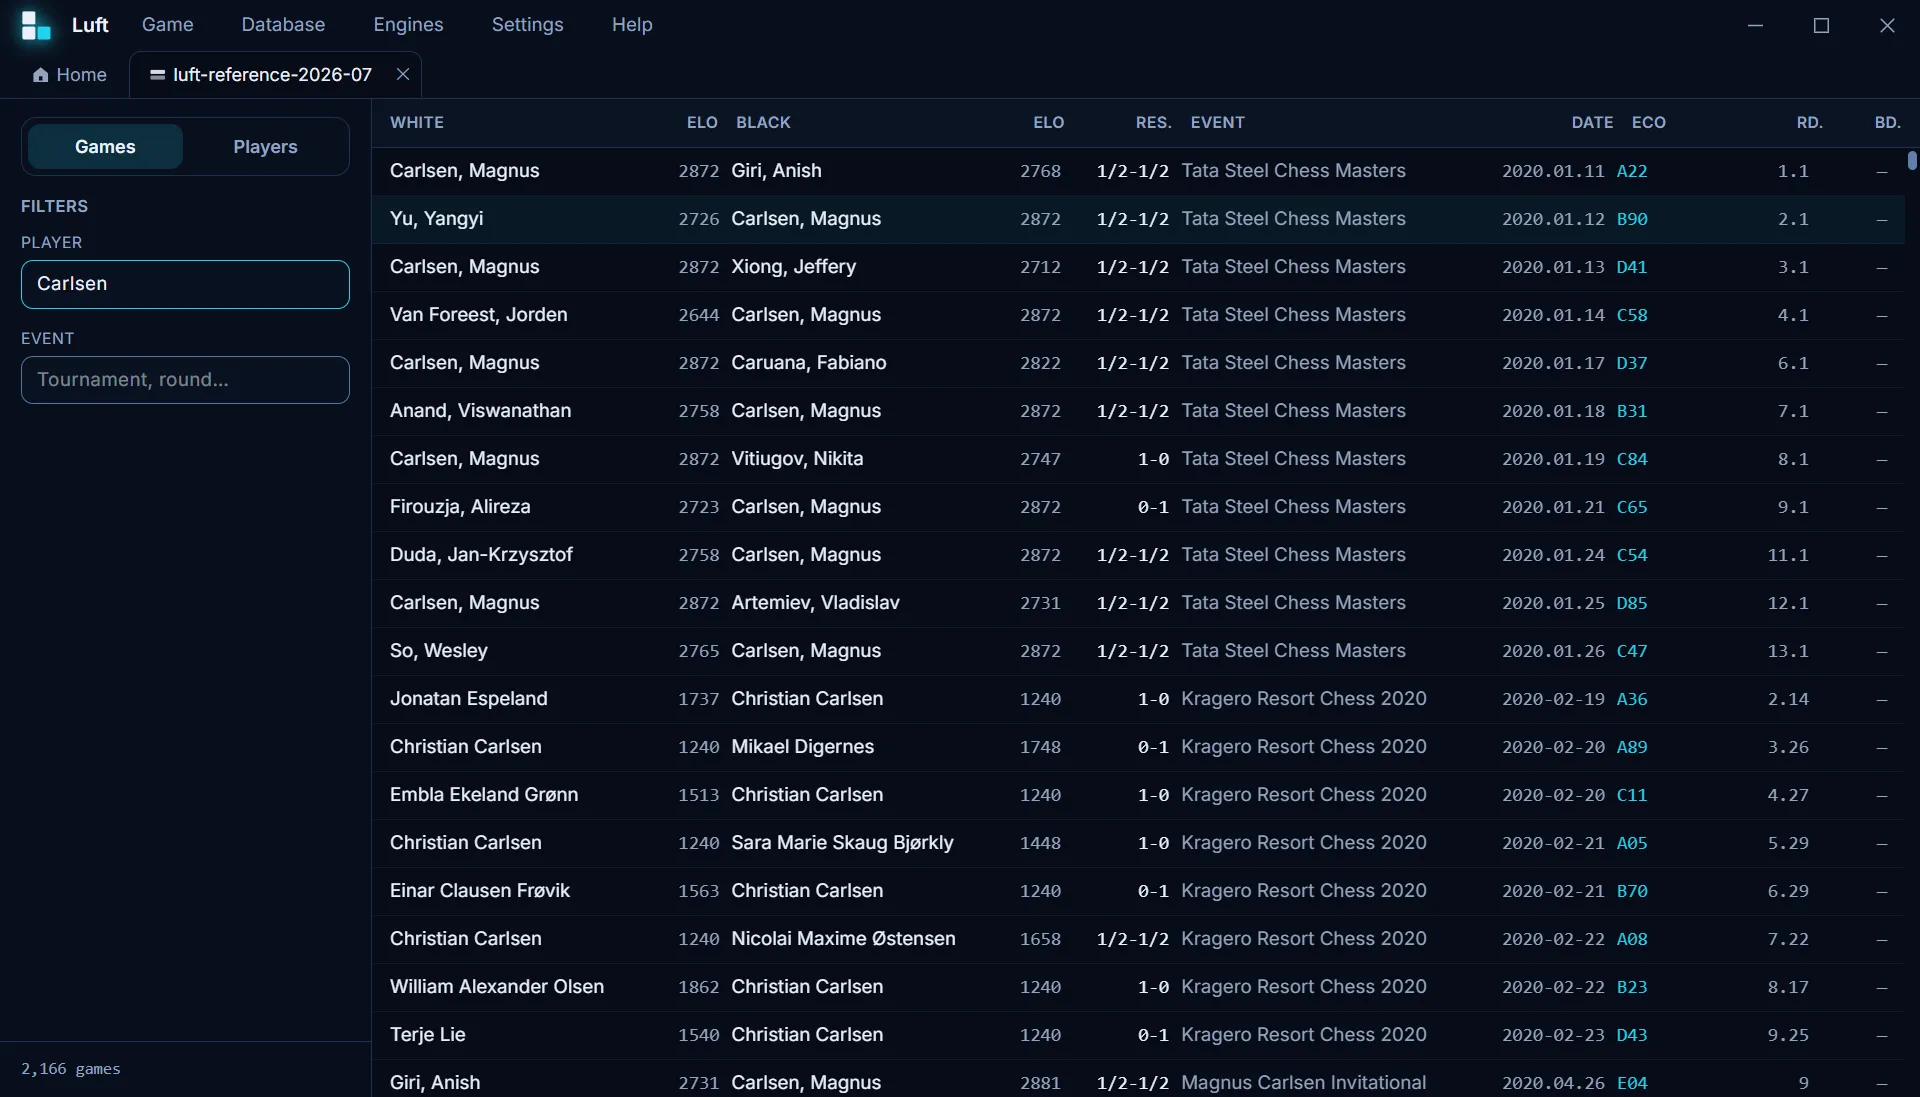Maximize the Luft window

[x=1821, y=25]
